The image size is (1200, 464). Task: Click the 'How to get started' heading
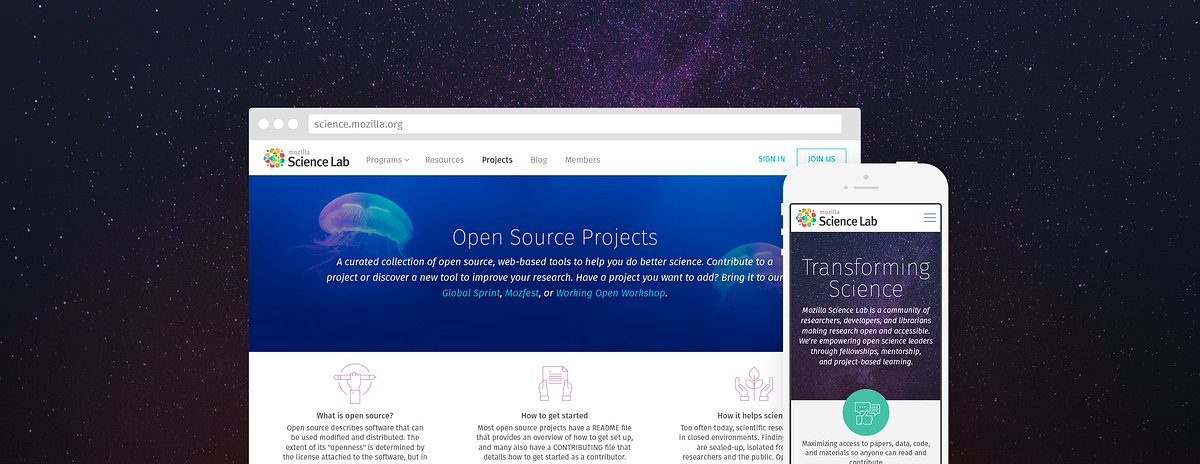pyautogui.click(x=554, y=415)
